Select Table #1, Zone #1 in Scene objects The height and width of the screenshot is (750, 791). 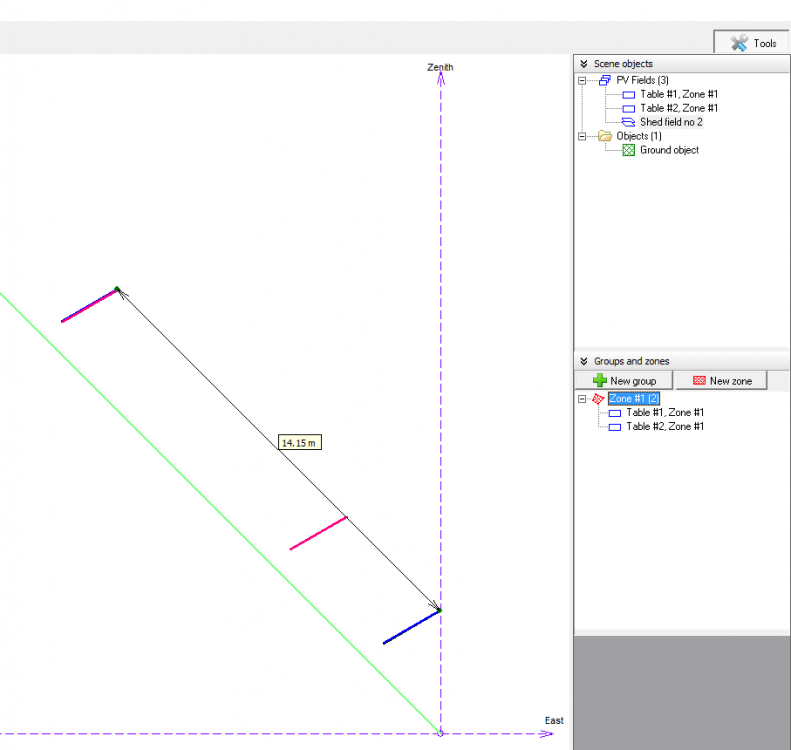(679, 94)
